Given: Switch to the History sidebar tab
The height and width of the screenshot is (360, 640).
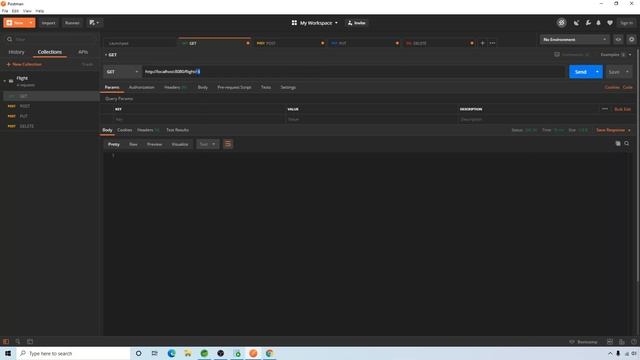Looking at the screenshot, I should coord(16,52).
